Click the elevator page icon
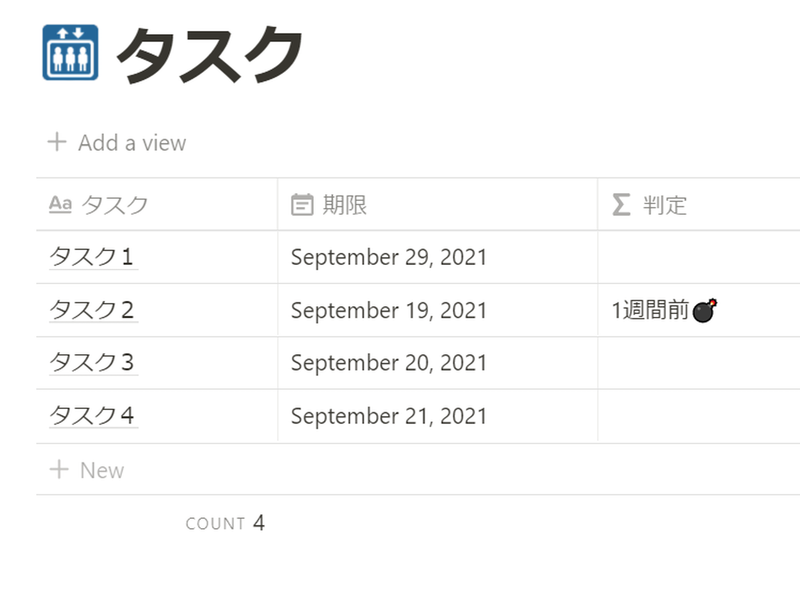This screenshot has height=601, width=800. point(70,53)
